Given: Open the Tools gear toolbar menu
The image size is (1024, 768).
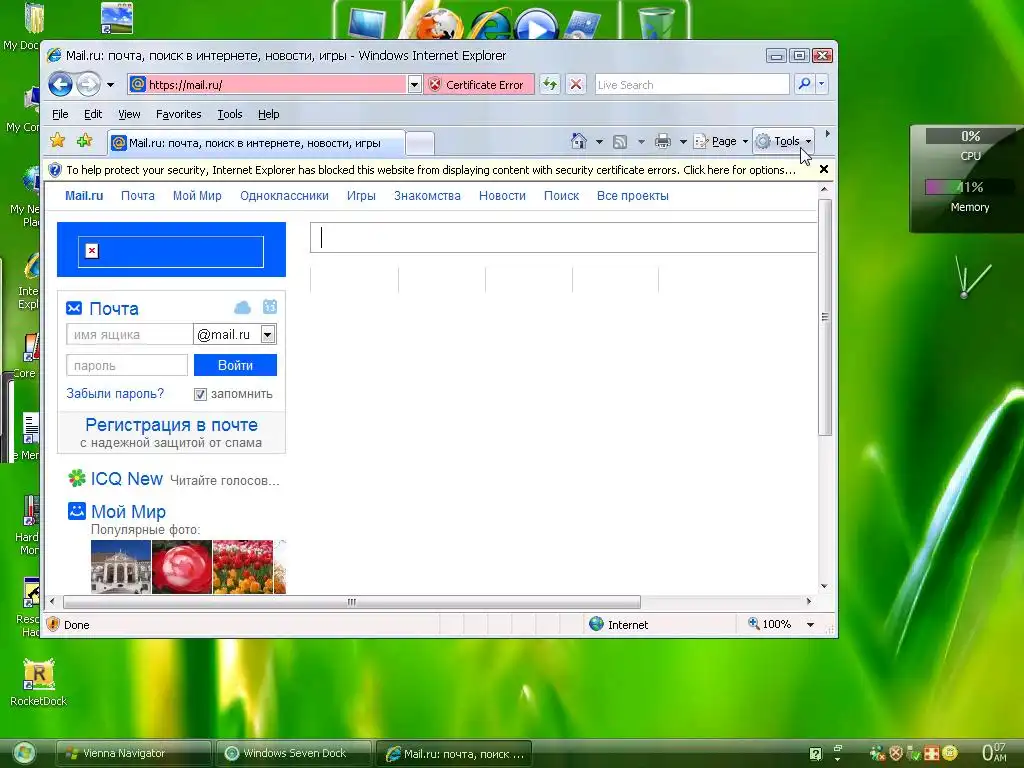Looking at the screenshot, I should (x=784, y=142).
